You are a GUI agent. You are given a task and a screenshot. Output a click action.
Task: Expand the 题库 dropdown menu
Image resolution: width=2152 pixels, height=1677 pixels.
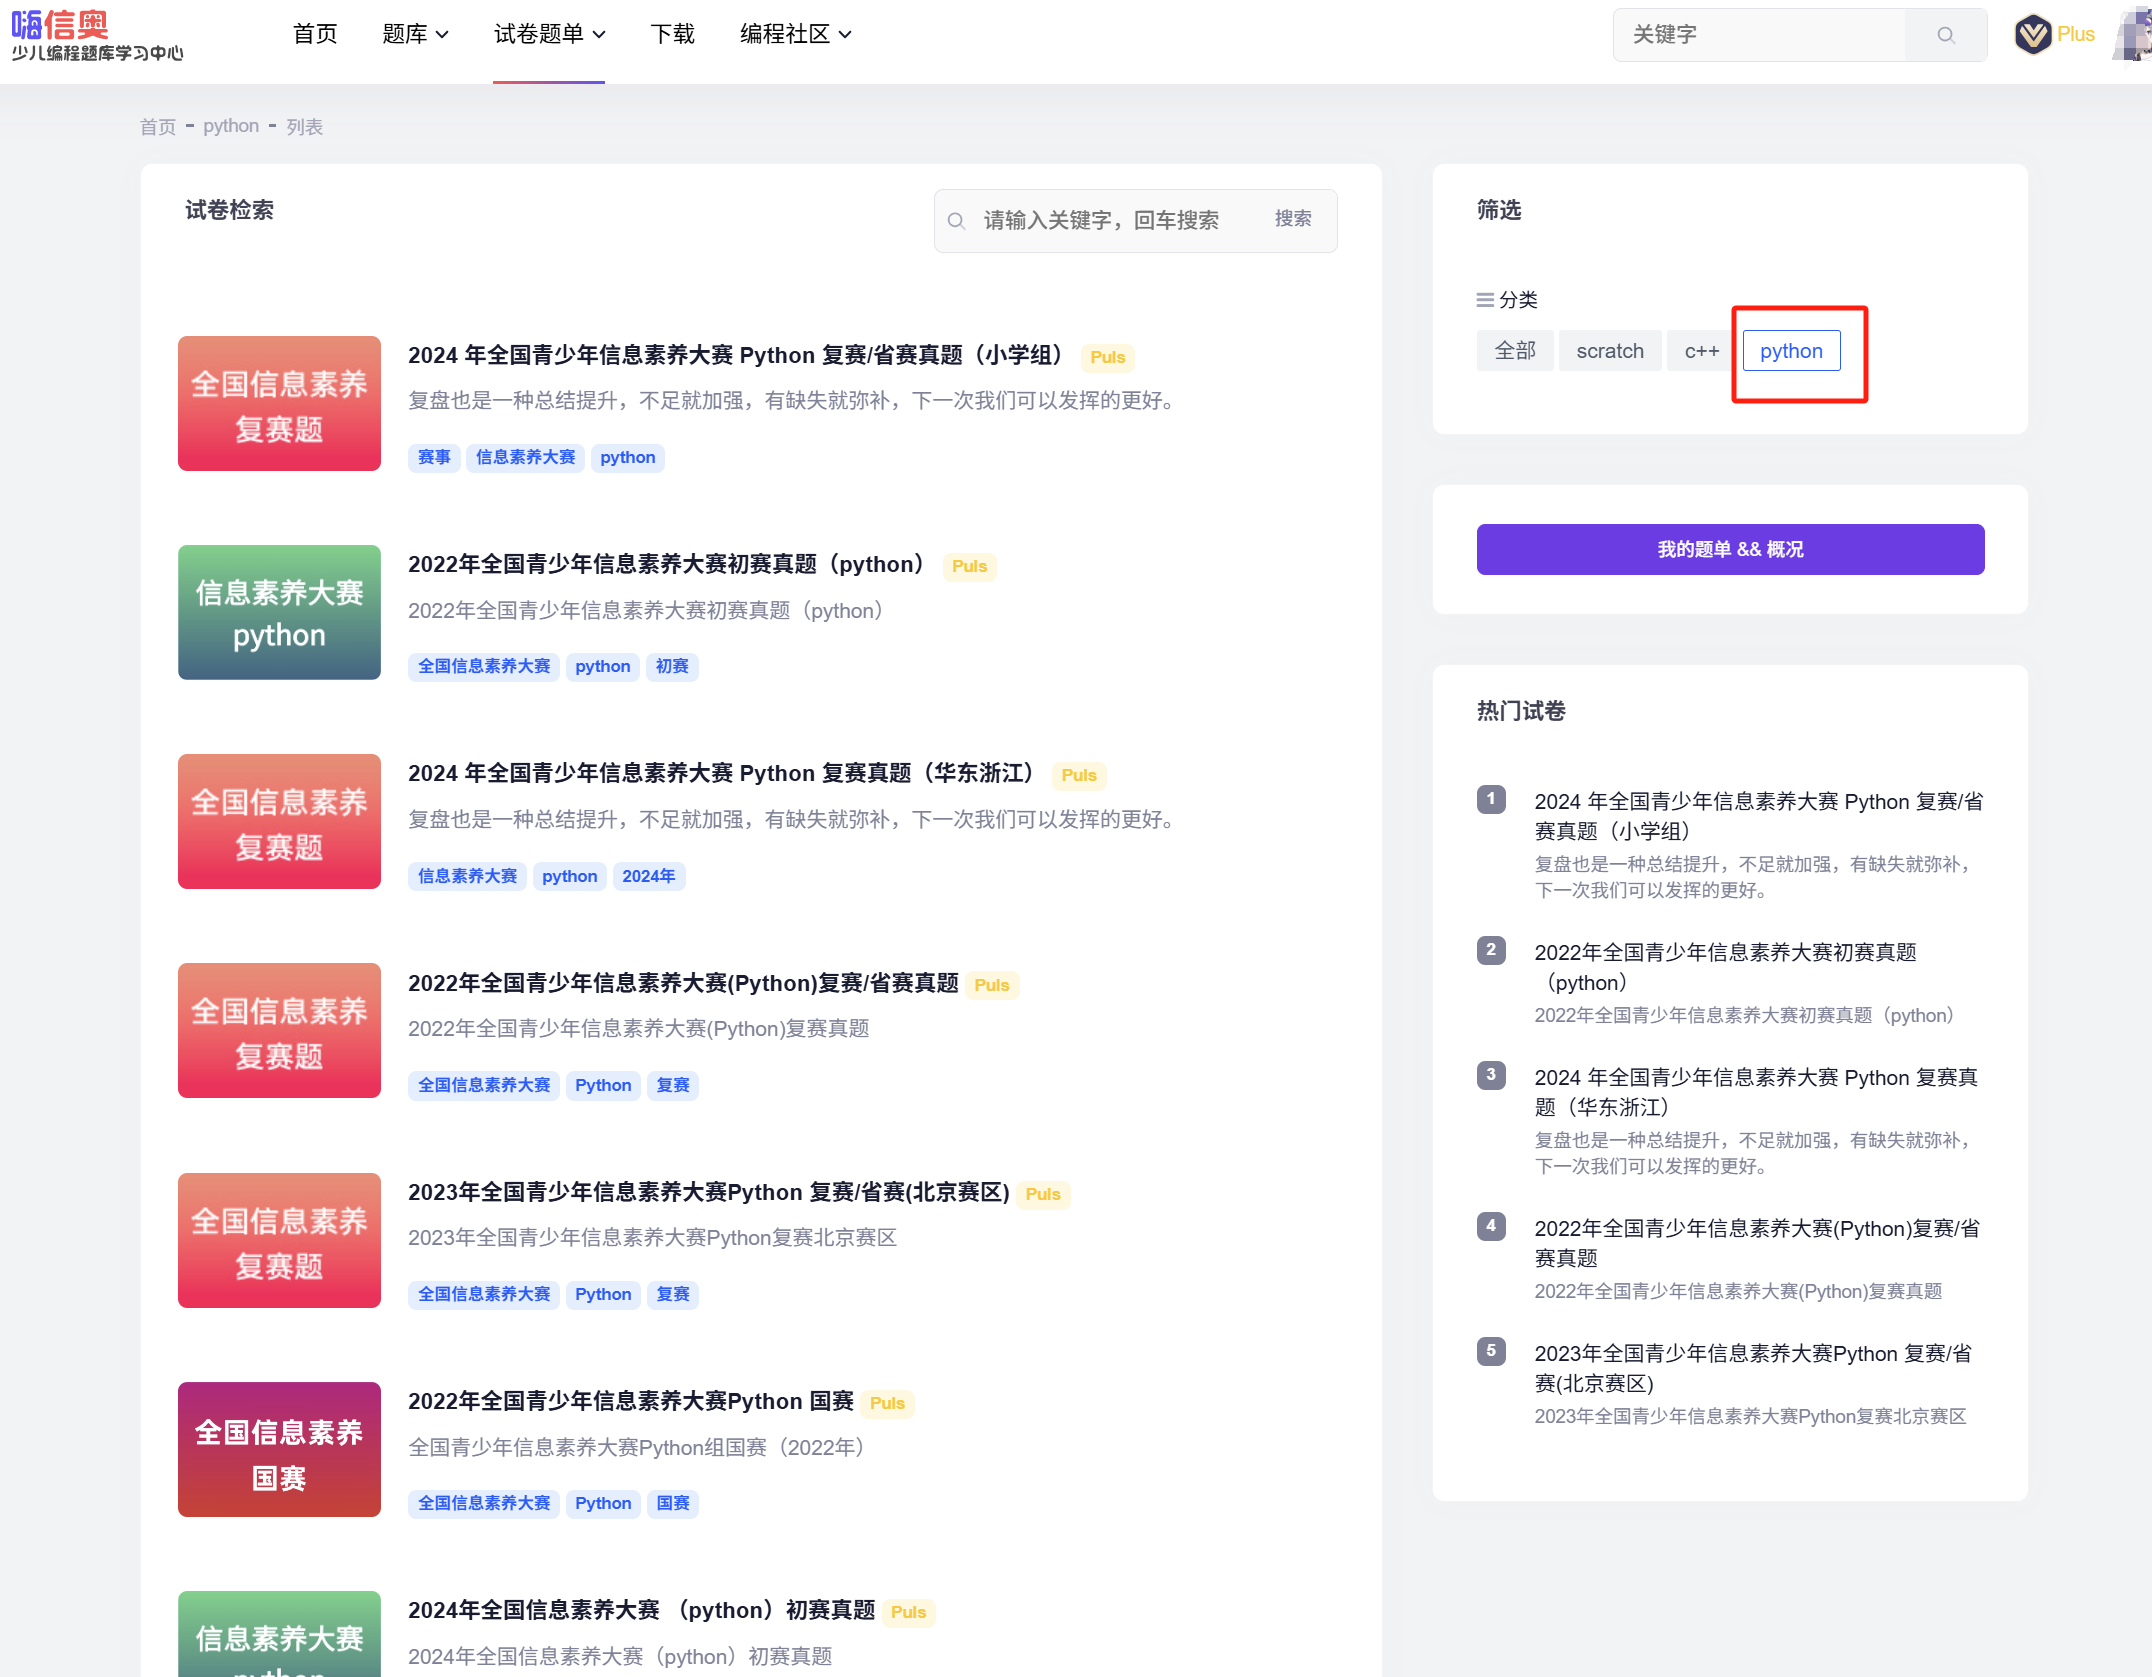pos(415,35)
